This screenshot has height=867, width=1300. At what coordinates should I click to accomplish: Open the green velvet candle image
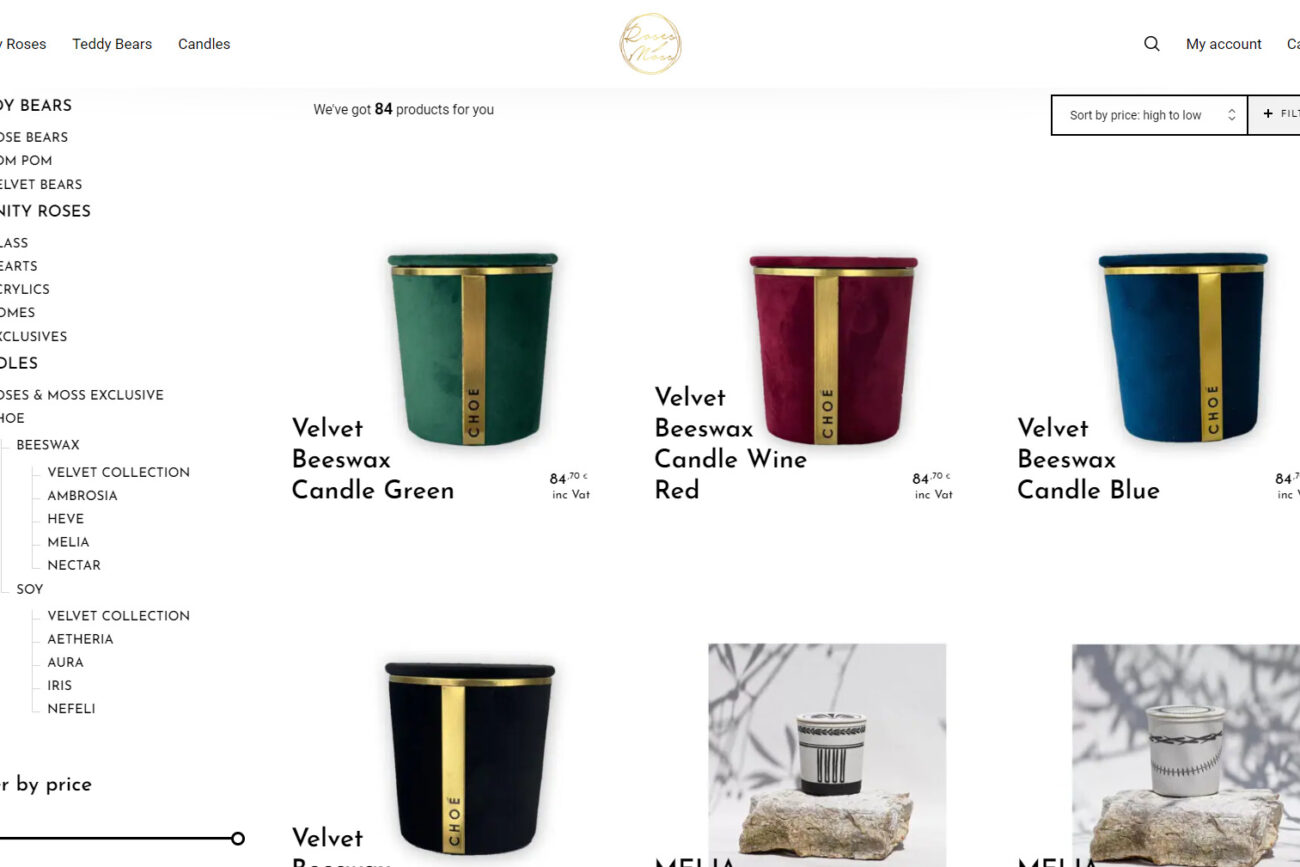(x=472, y=347)
